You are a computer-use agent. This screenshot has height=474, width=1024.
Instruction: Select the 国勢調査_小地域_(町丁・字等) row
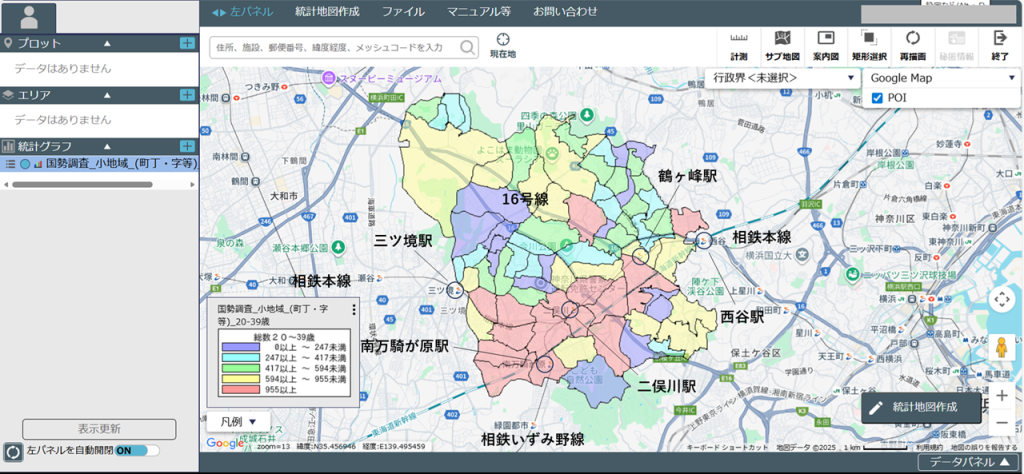point(99,163)
